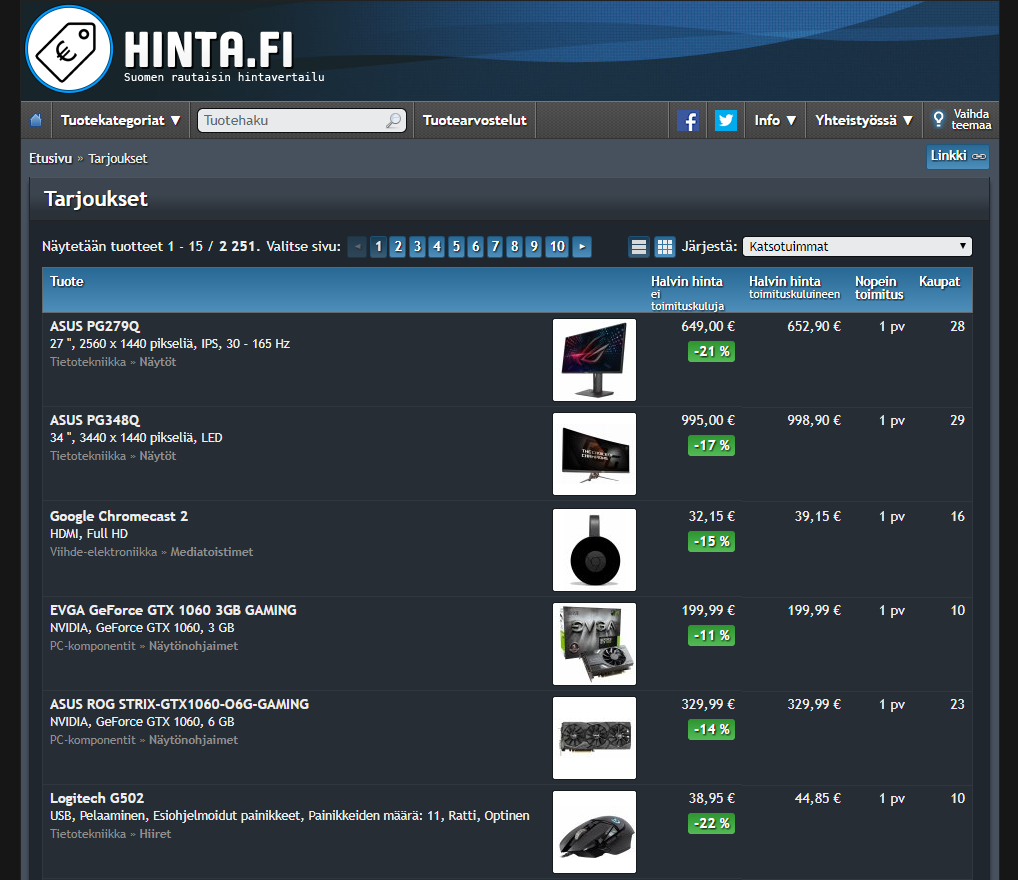
Task: Go to page 2
Action: point(398,247)
